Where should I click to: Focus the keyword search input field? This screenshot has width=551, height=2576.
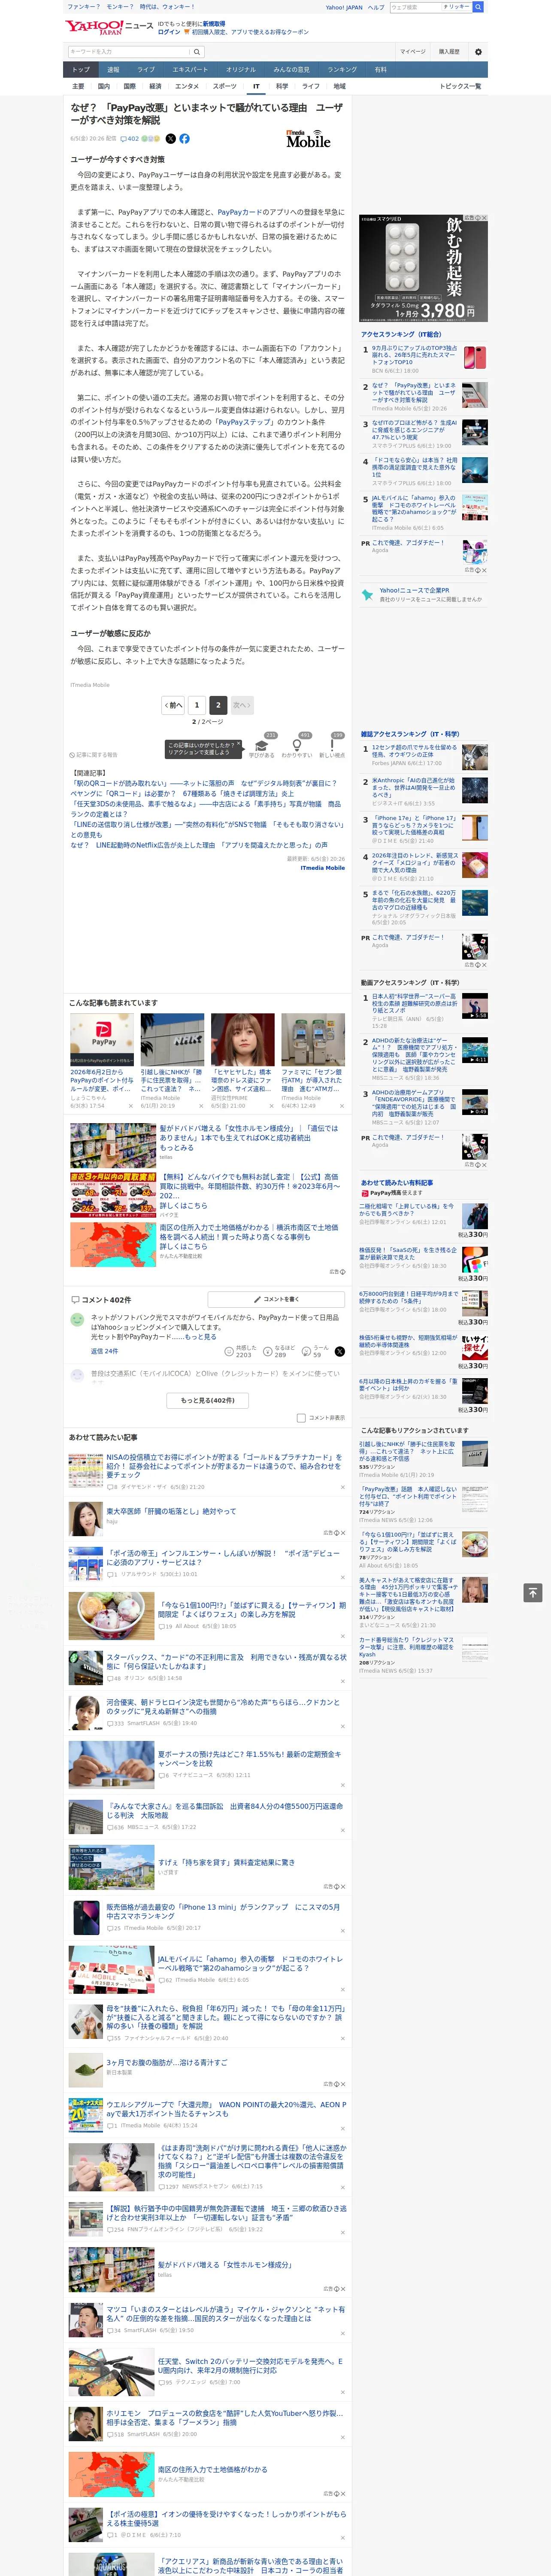click(x=129, y=52)
